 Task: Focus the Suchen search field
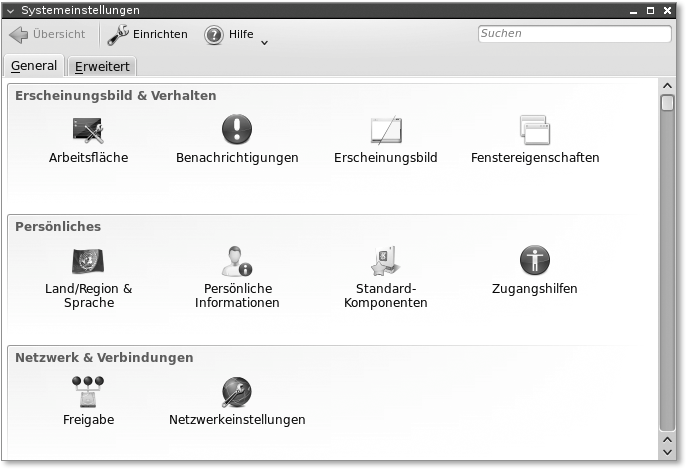click(x=574, y=34)
